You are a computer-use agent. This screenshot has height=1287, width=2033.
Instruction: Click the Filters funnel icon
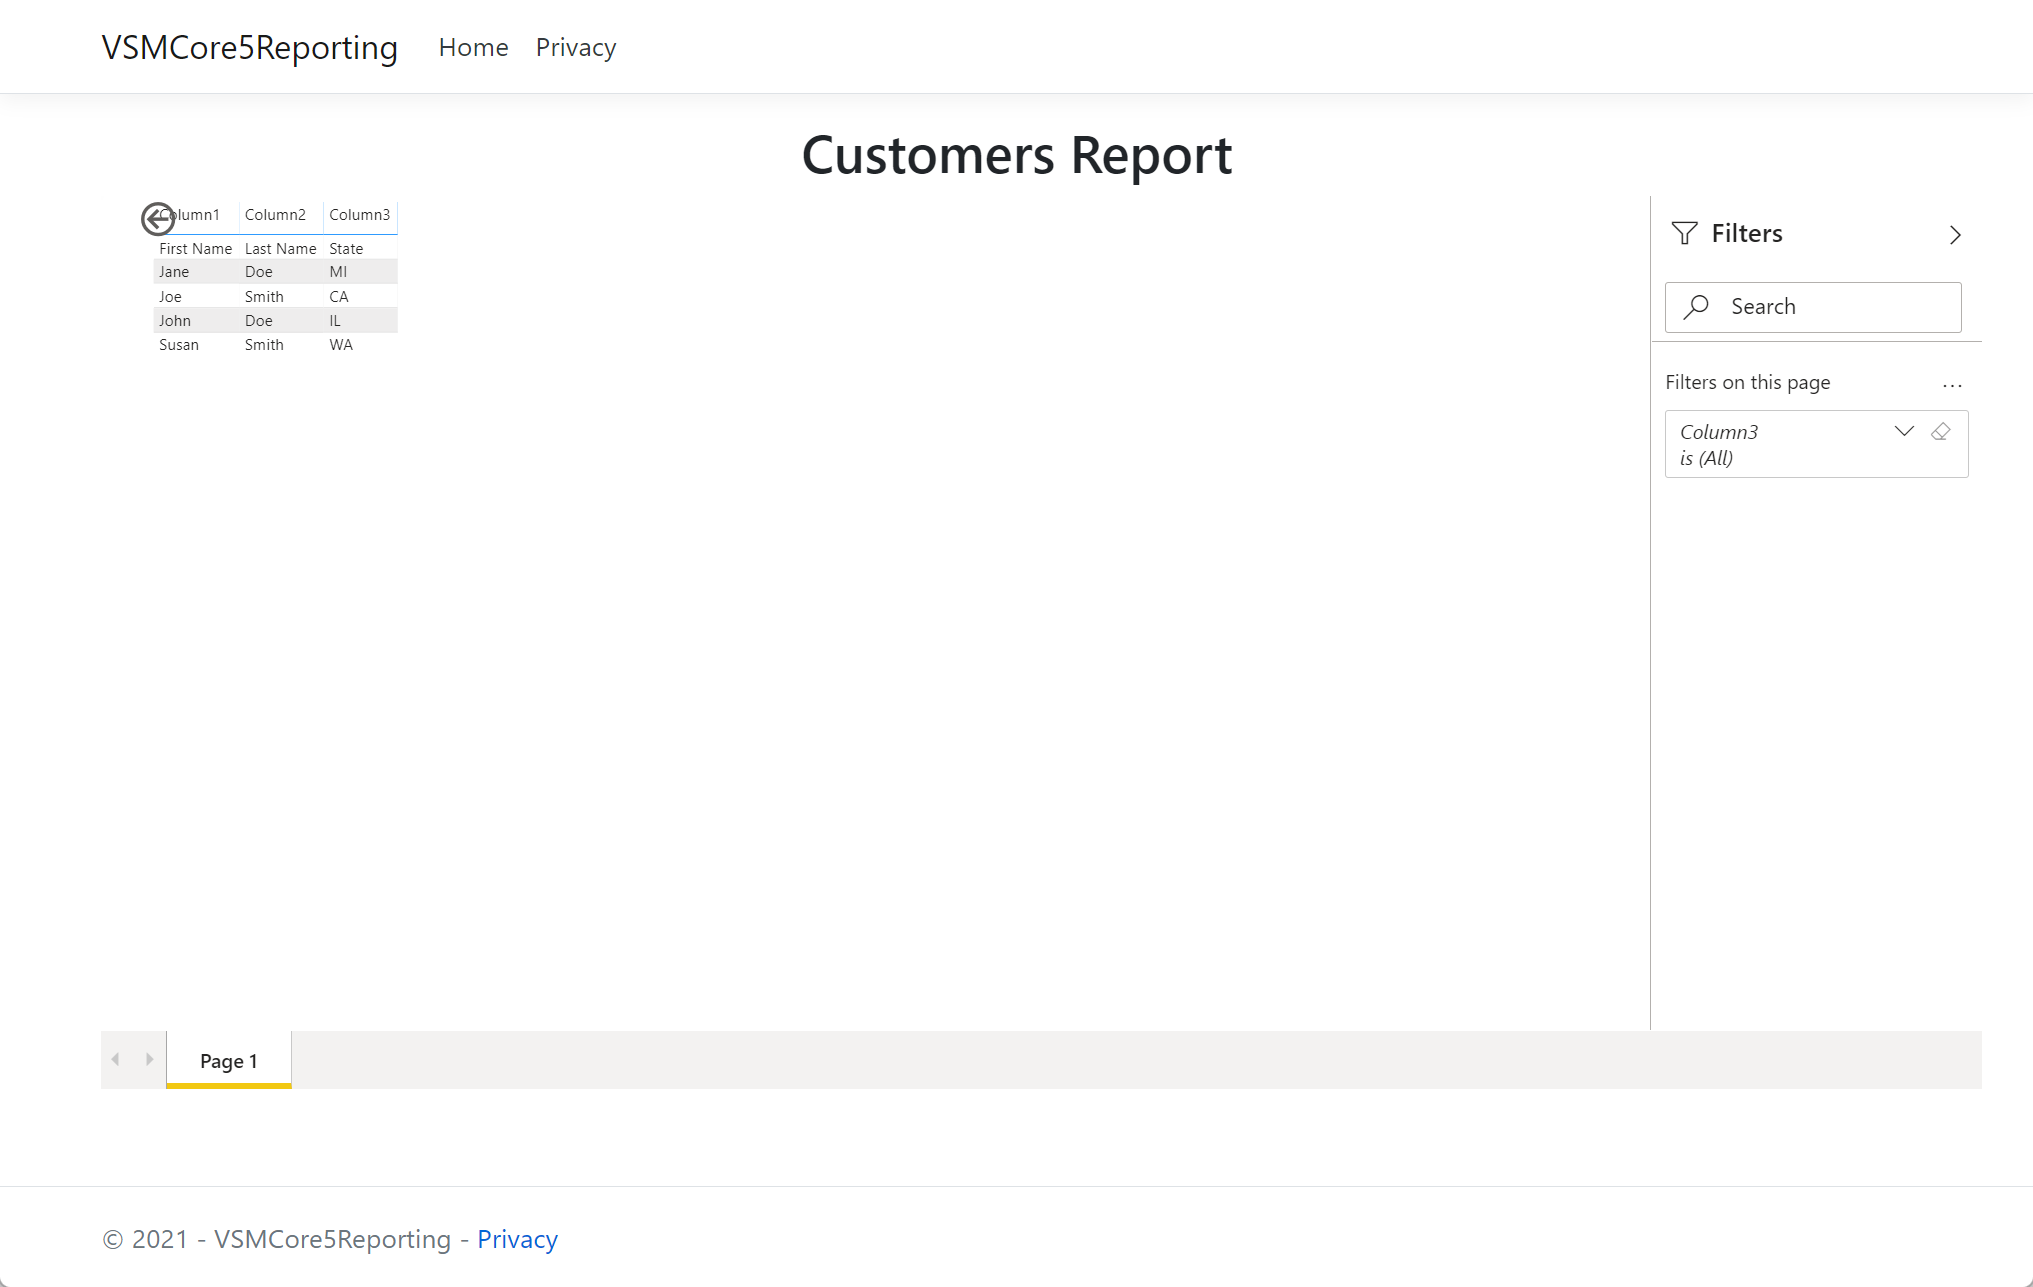(x=1684, y=233)
